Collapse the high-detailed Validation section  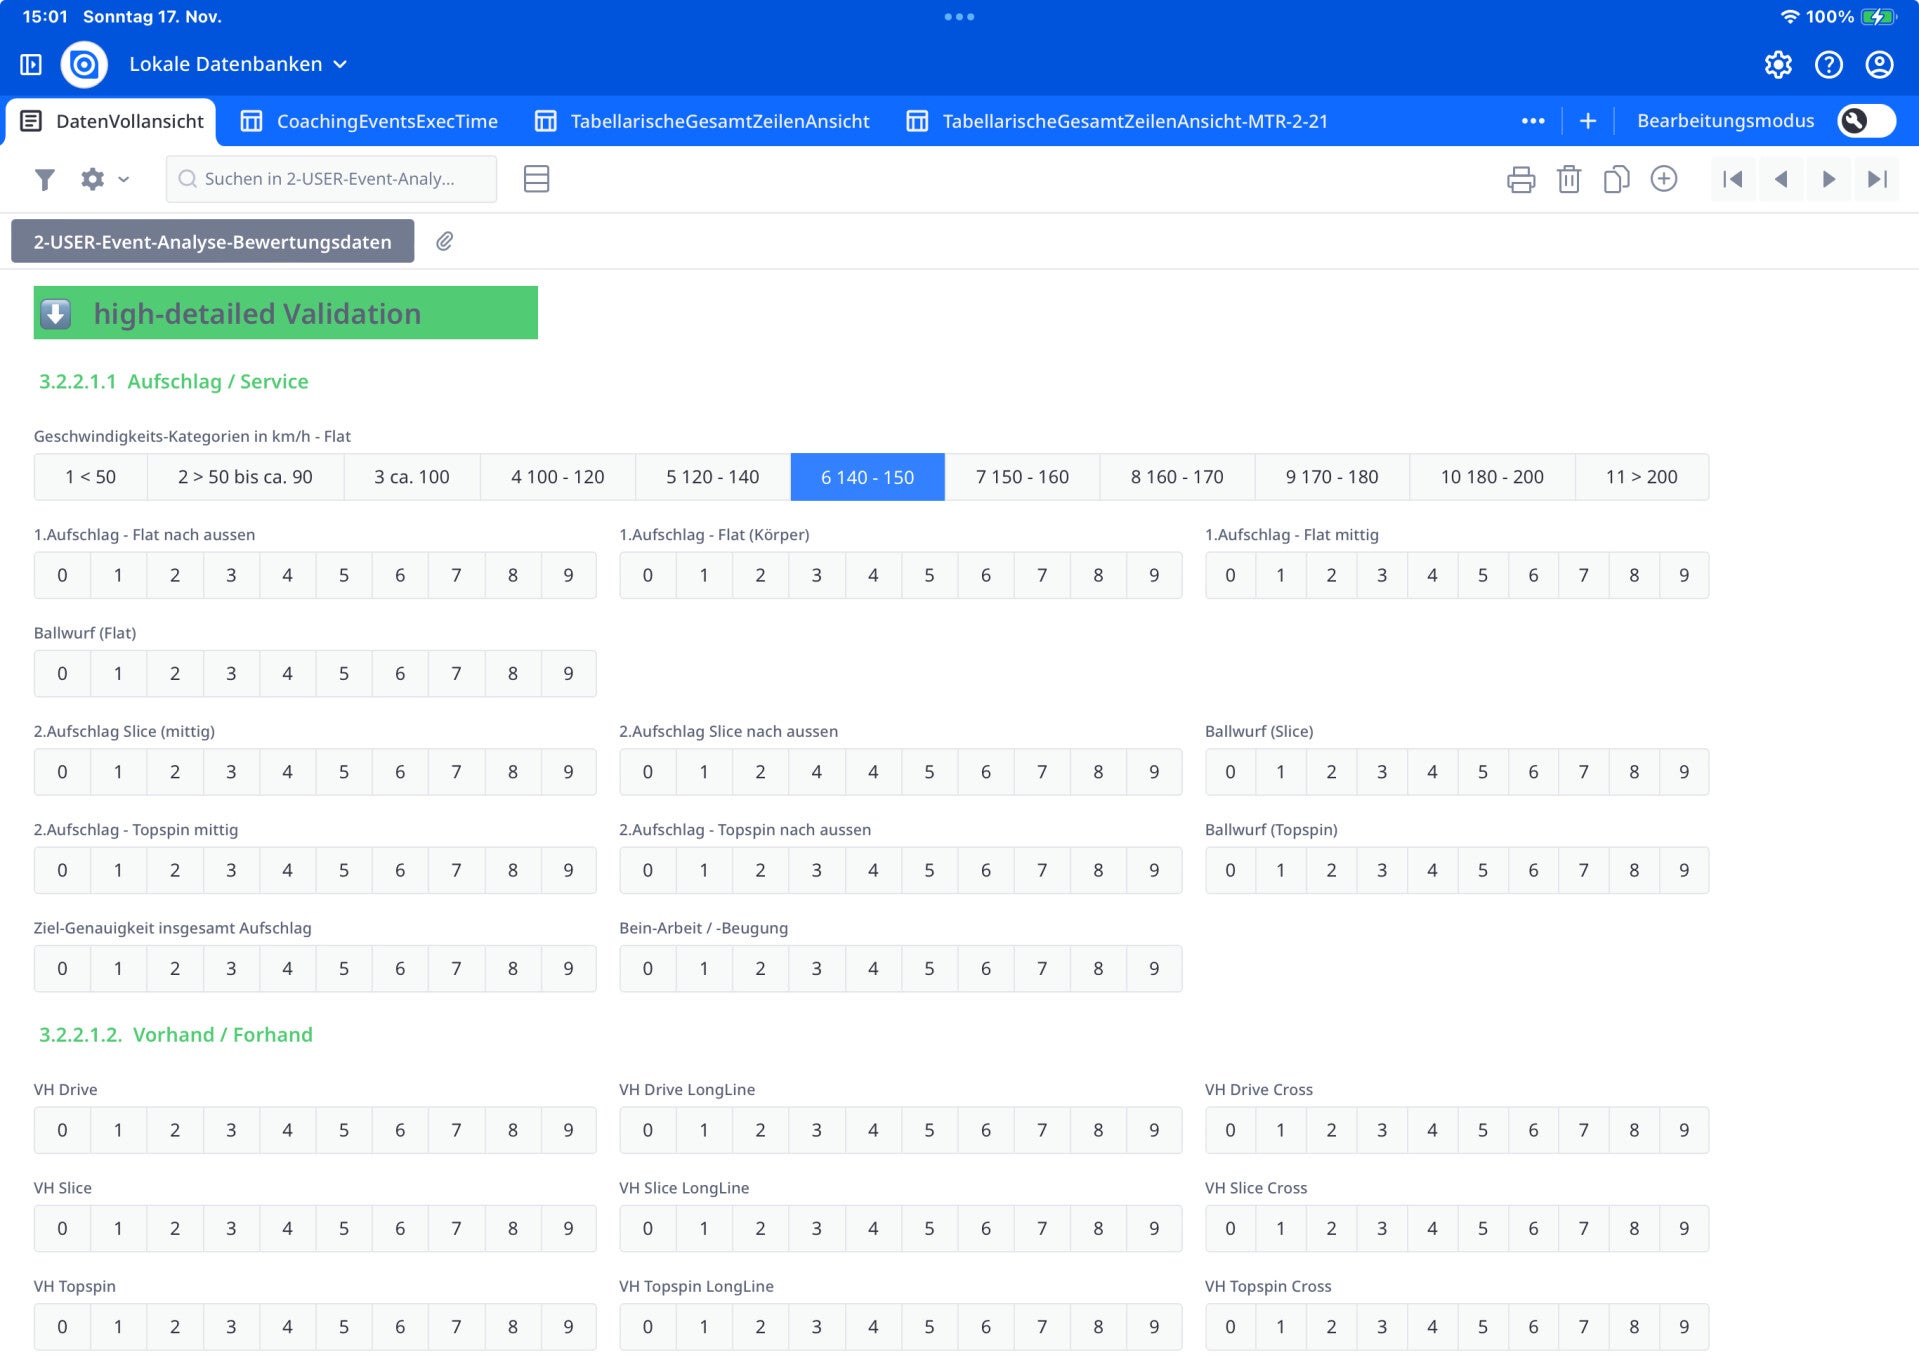tap(56, 313)
